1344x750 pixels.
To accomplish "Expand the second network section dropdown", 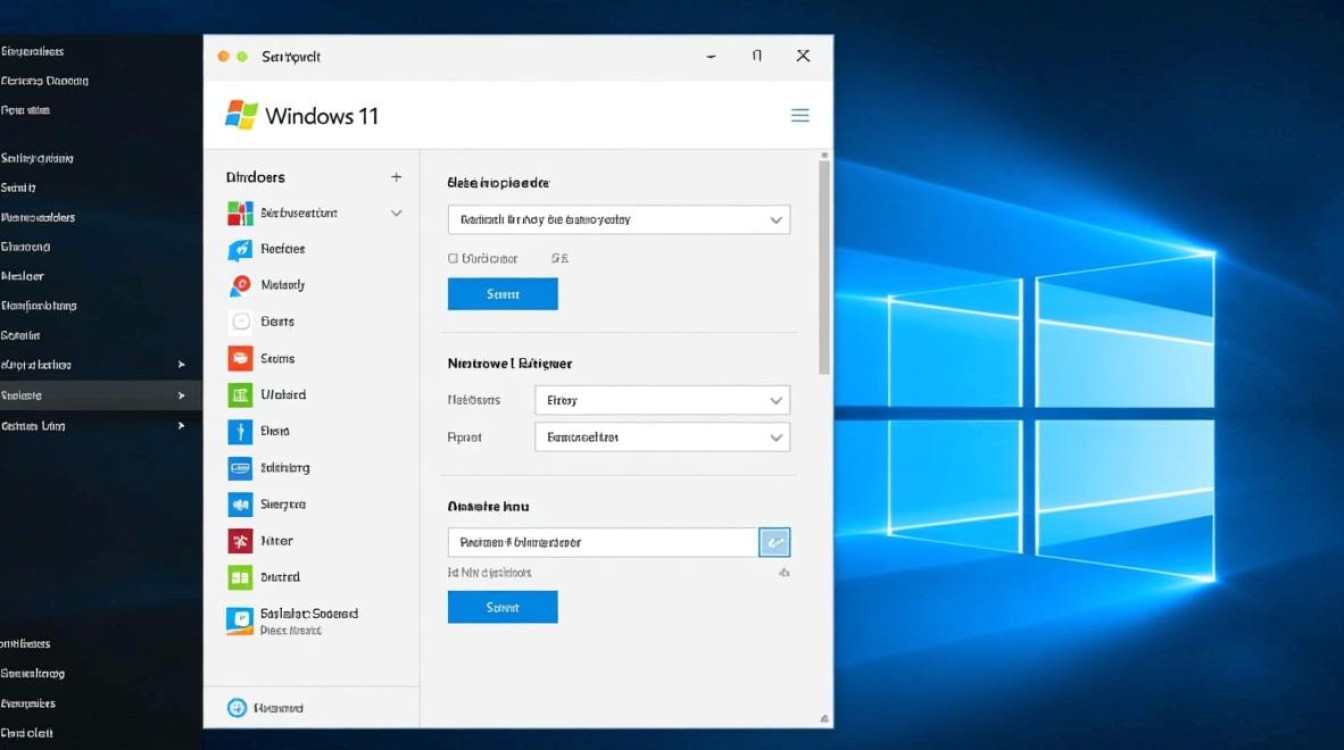I will [x=662, y=437].
